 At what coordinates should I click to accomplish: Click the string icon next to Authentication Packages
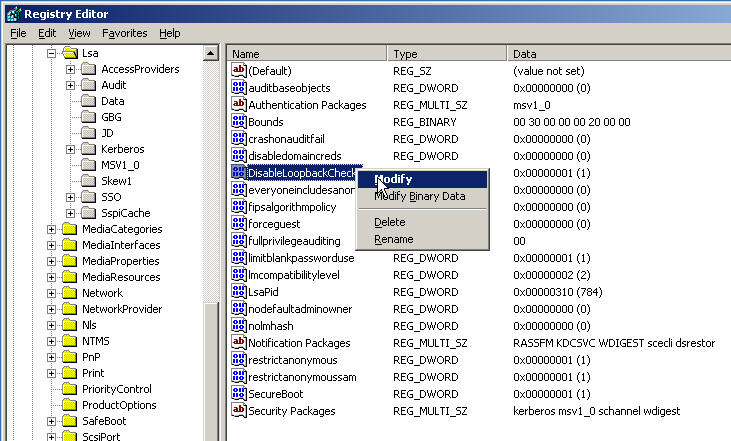tap(239, 105)
